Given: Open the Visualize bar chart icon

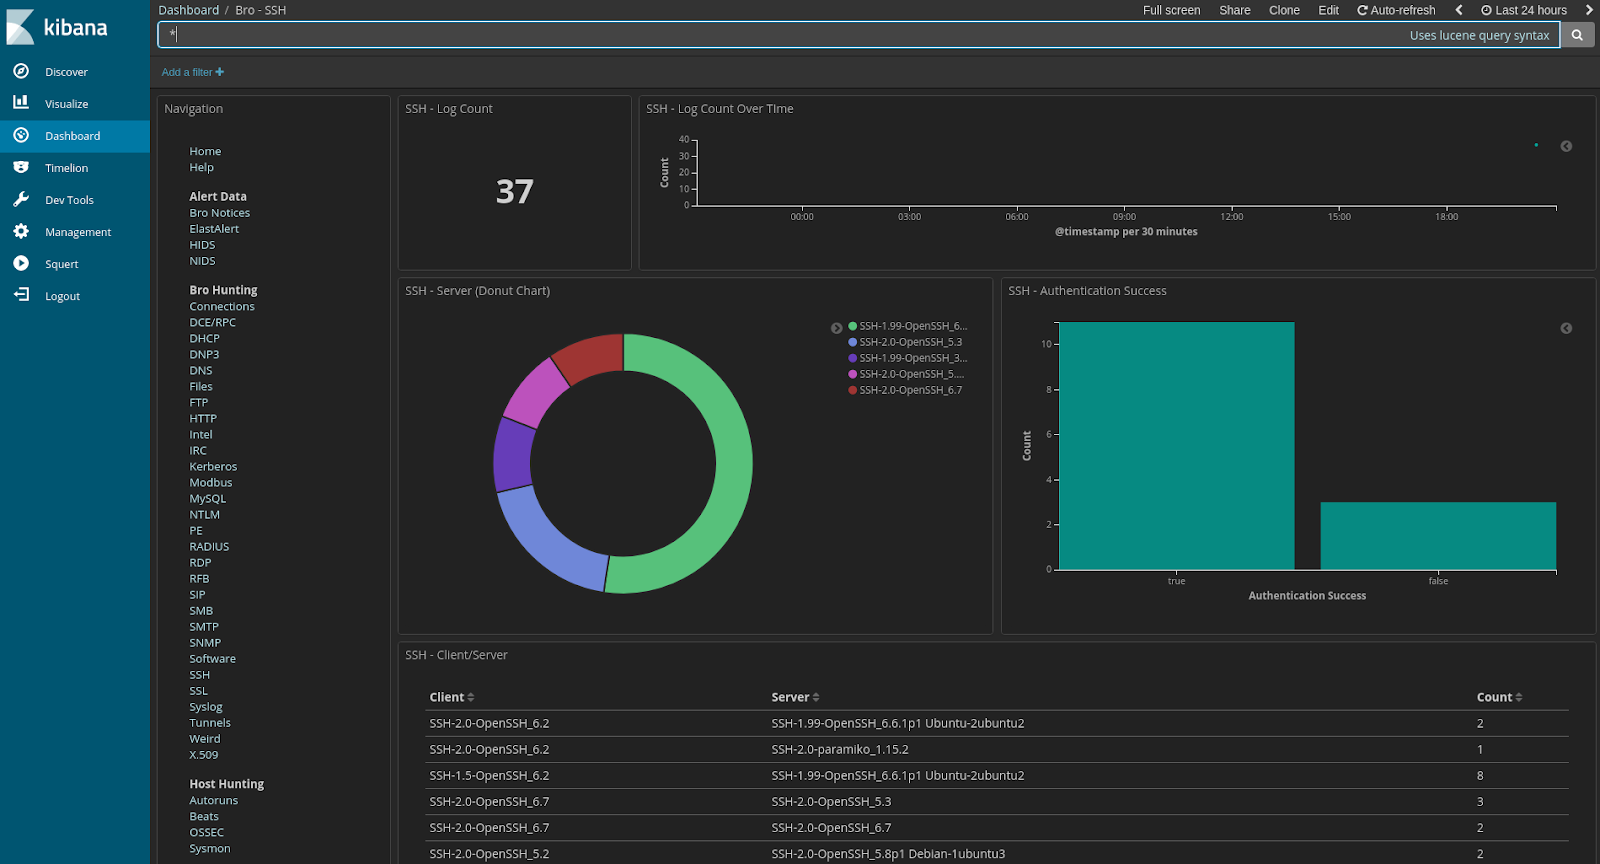Looking at the screenshot, I should [x=21, y=103].
